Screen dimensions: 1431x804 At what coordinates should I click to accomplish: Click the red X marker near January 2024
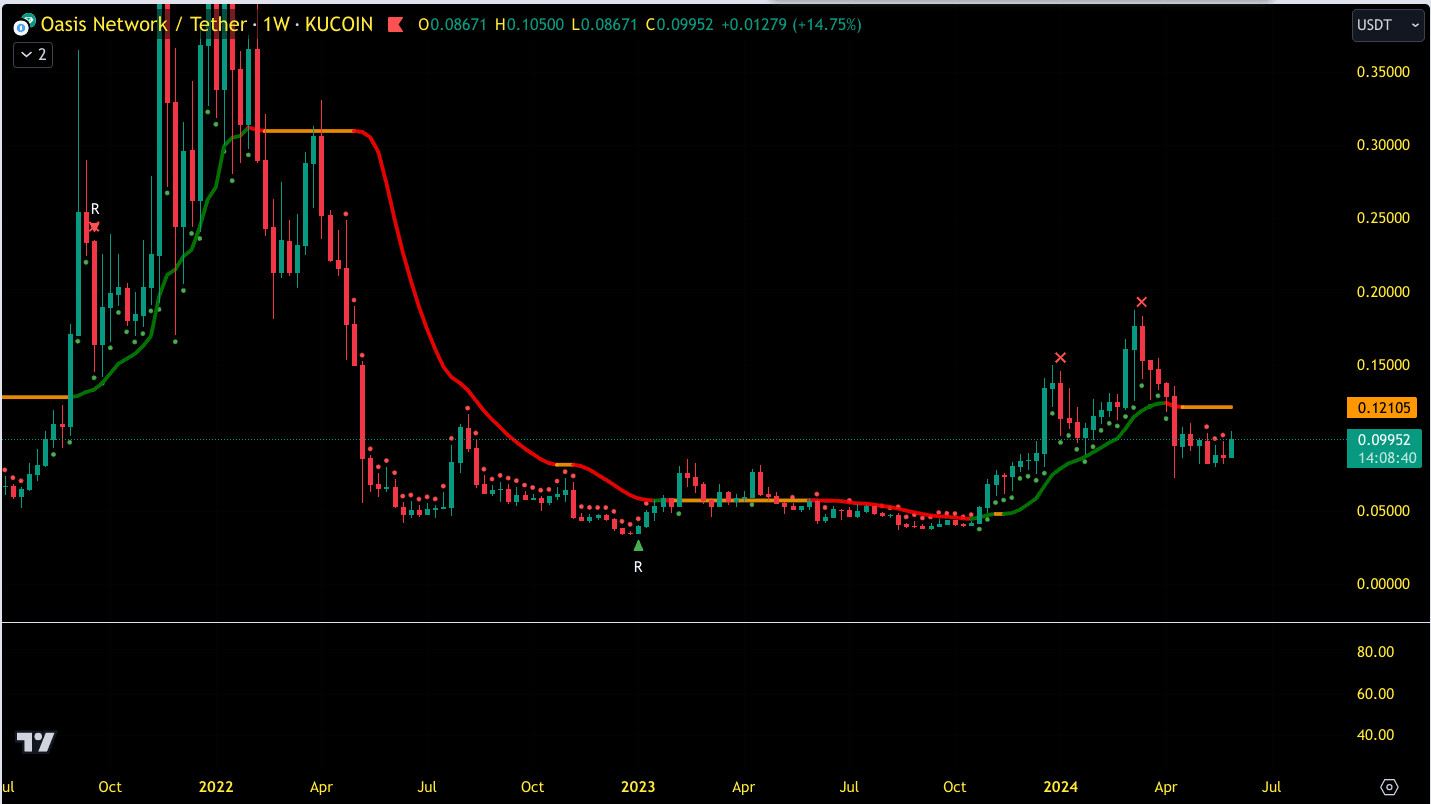pos(1060,357)
